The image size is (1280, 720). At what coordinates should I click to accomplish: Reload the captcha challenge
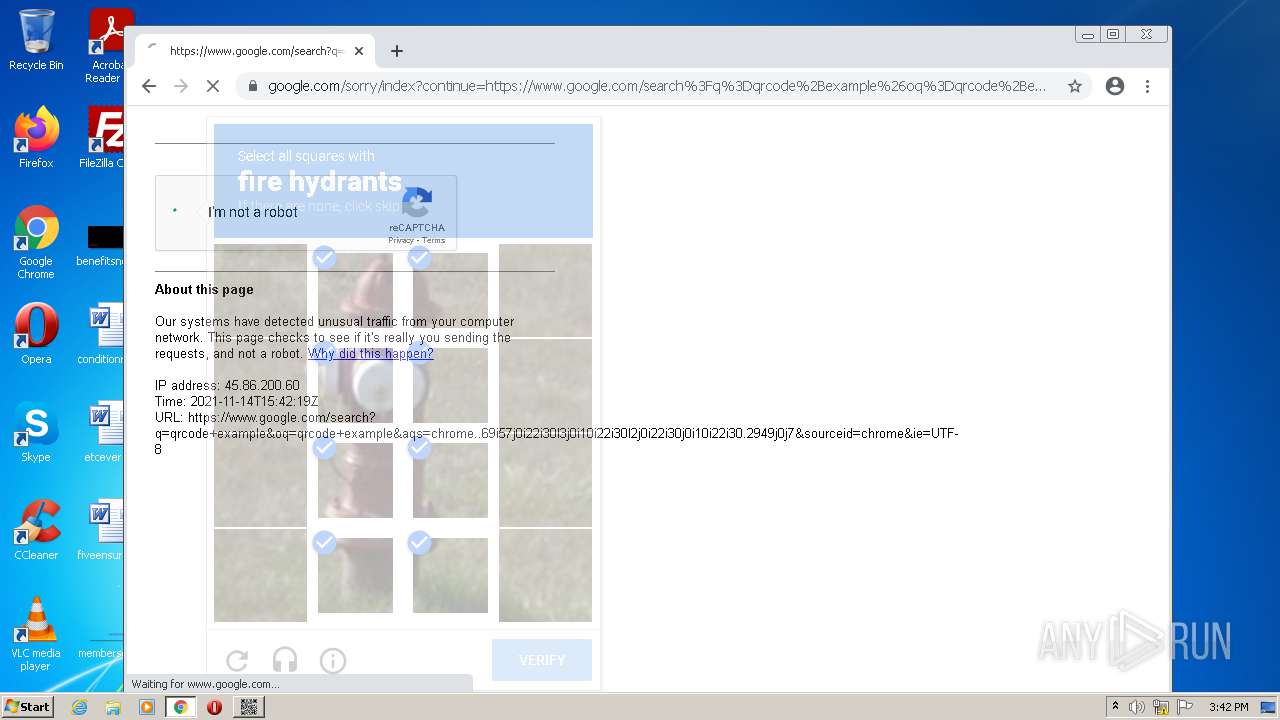coord(237,660)
